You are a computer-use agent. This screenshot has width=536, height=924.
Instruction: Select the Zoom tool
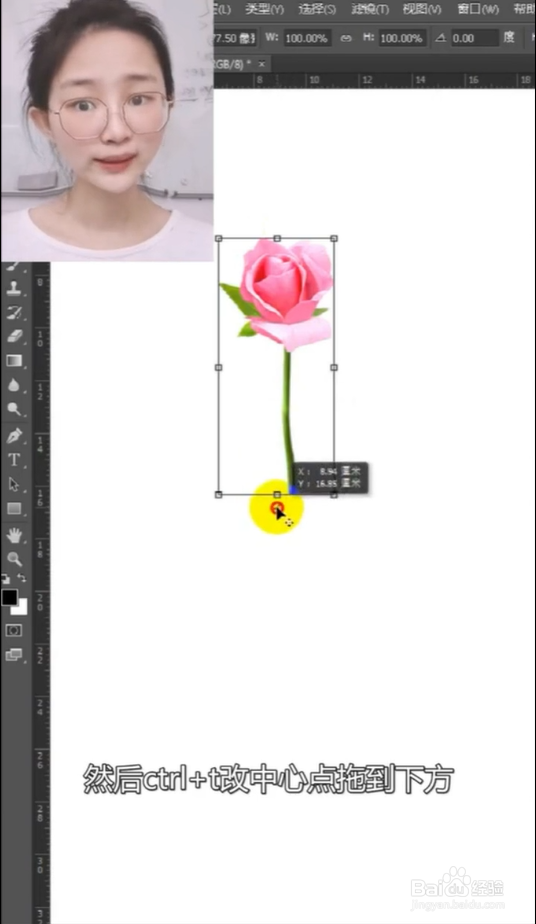click(14, 559)
